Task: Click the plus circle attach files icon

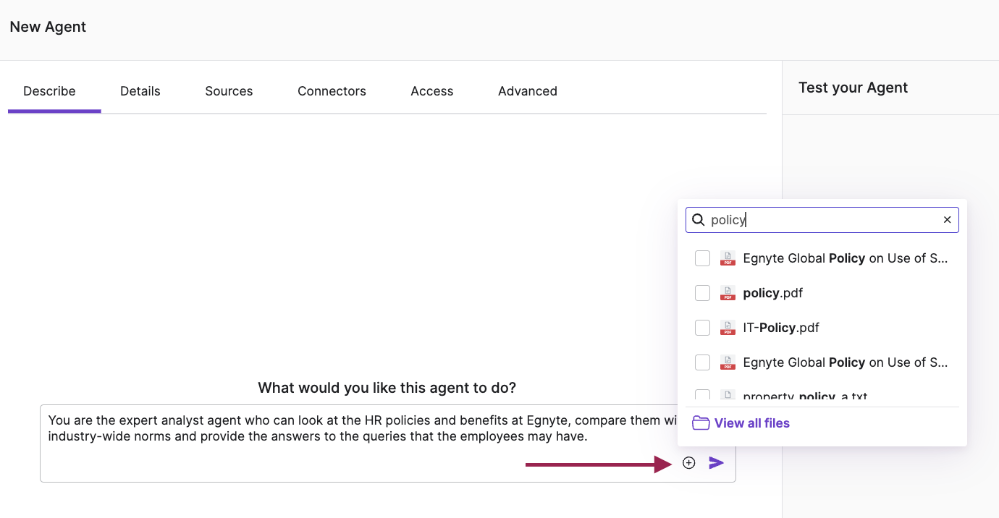Action: point(689,463)
